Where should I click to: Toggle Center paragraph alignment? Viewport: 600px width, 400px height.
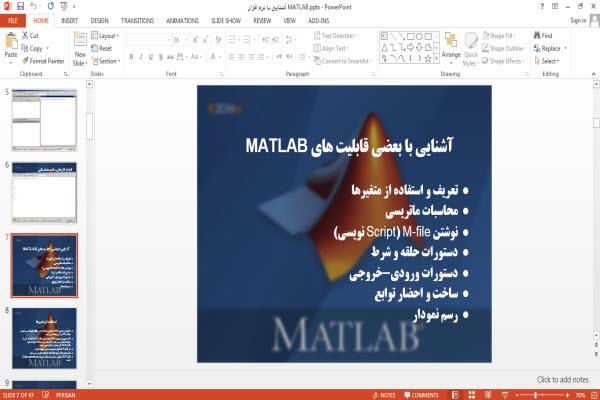(241, 57)
